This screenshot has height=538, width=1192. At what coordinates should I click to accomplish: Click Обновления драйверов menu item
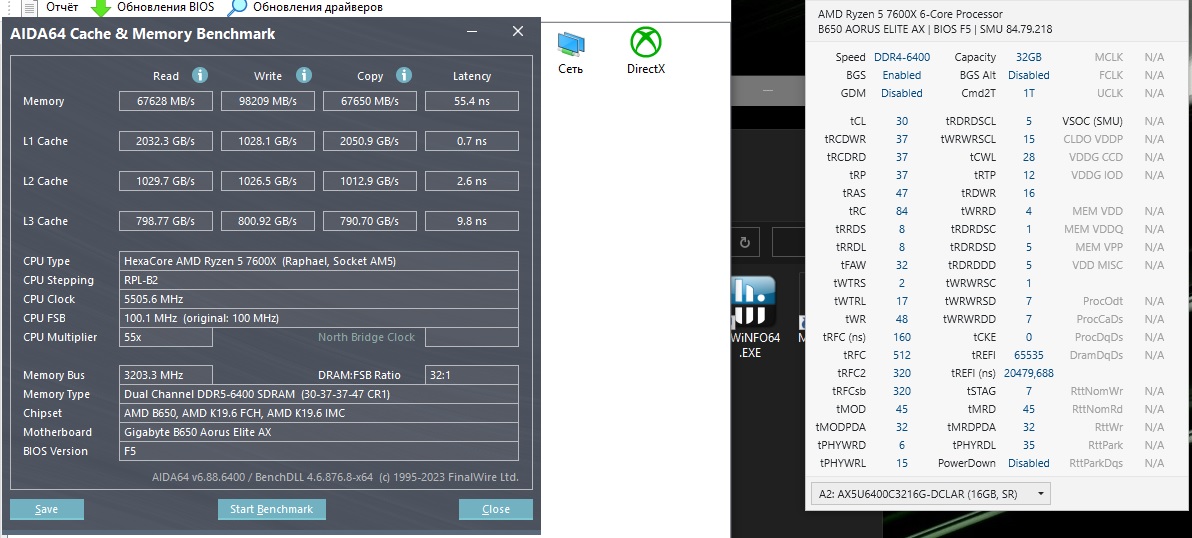pyautogui.click(x=318, y=8)
